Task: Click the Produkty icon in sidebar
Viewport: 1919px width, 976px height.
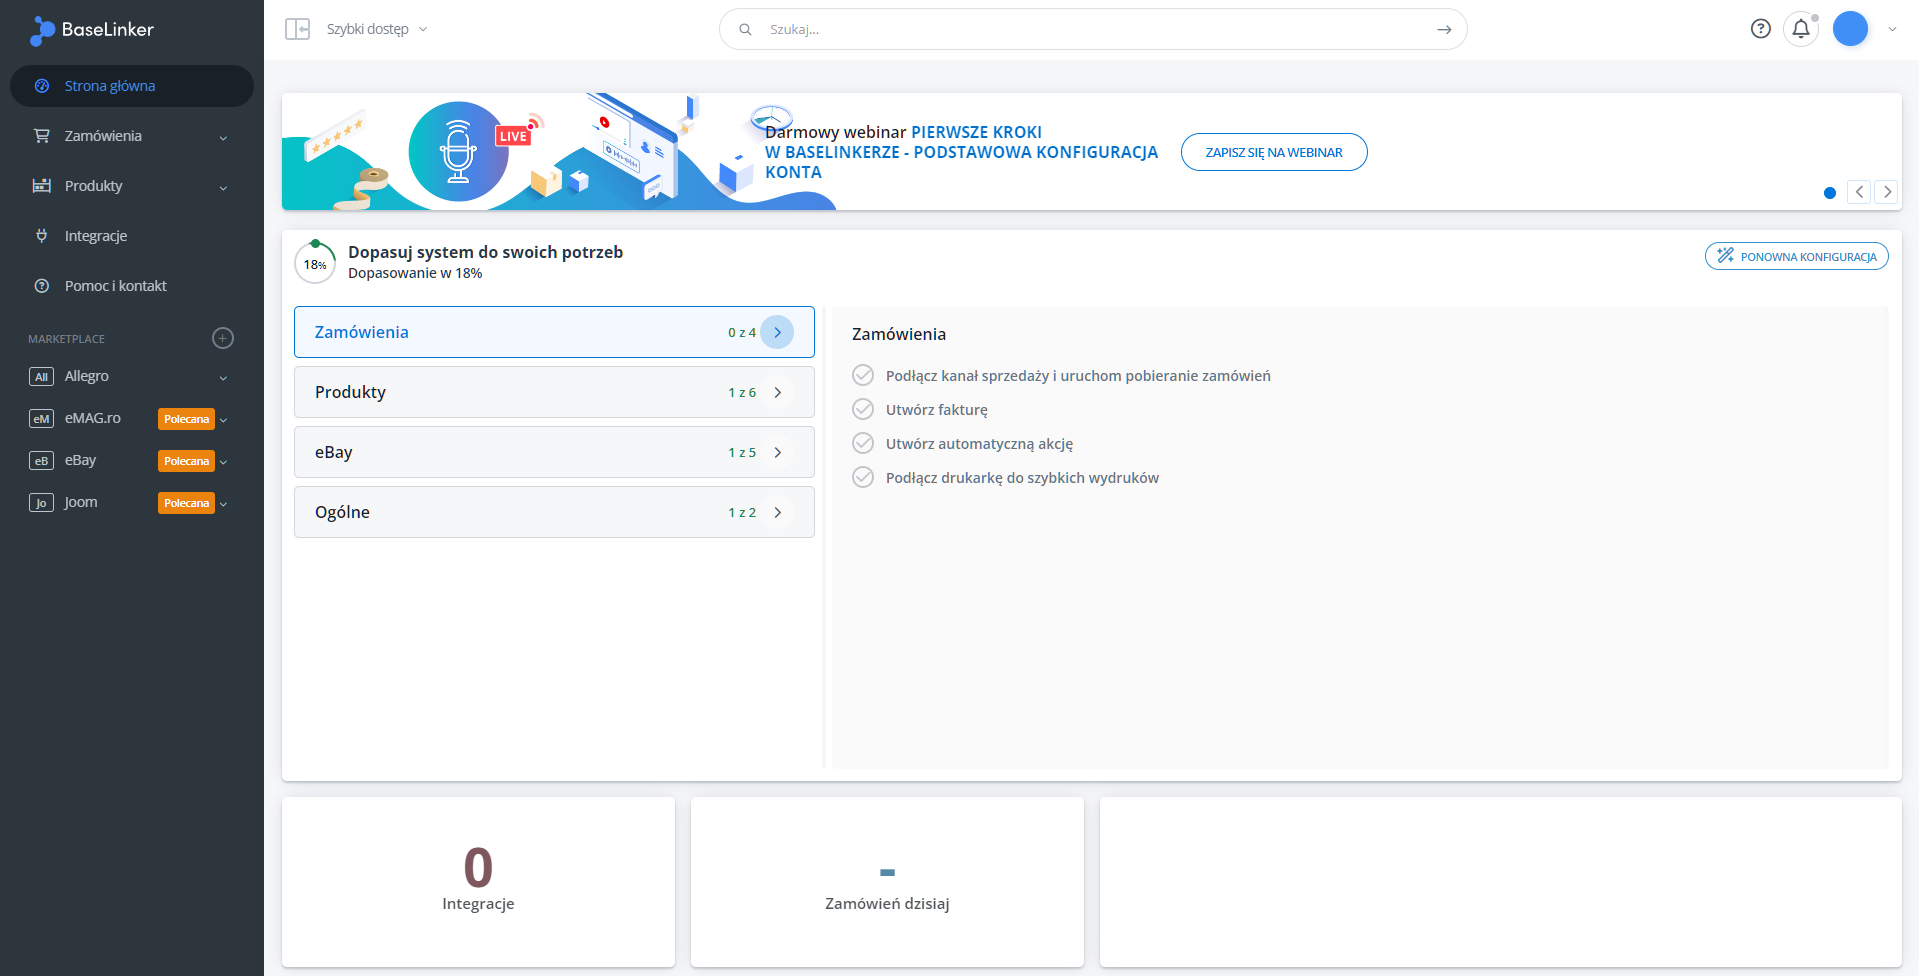Action: pyautogui.click(x=42, y=186)
